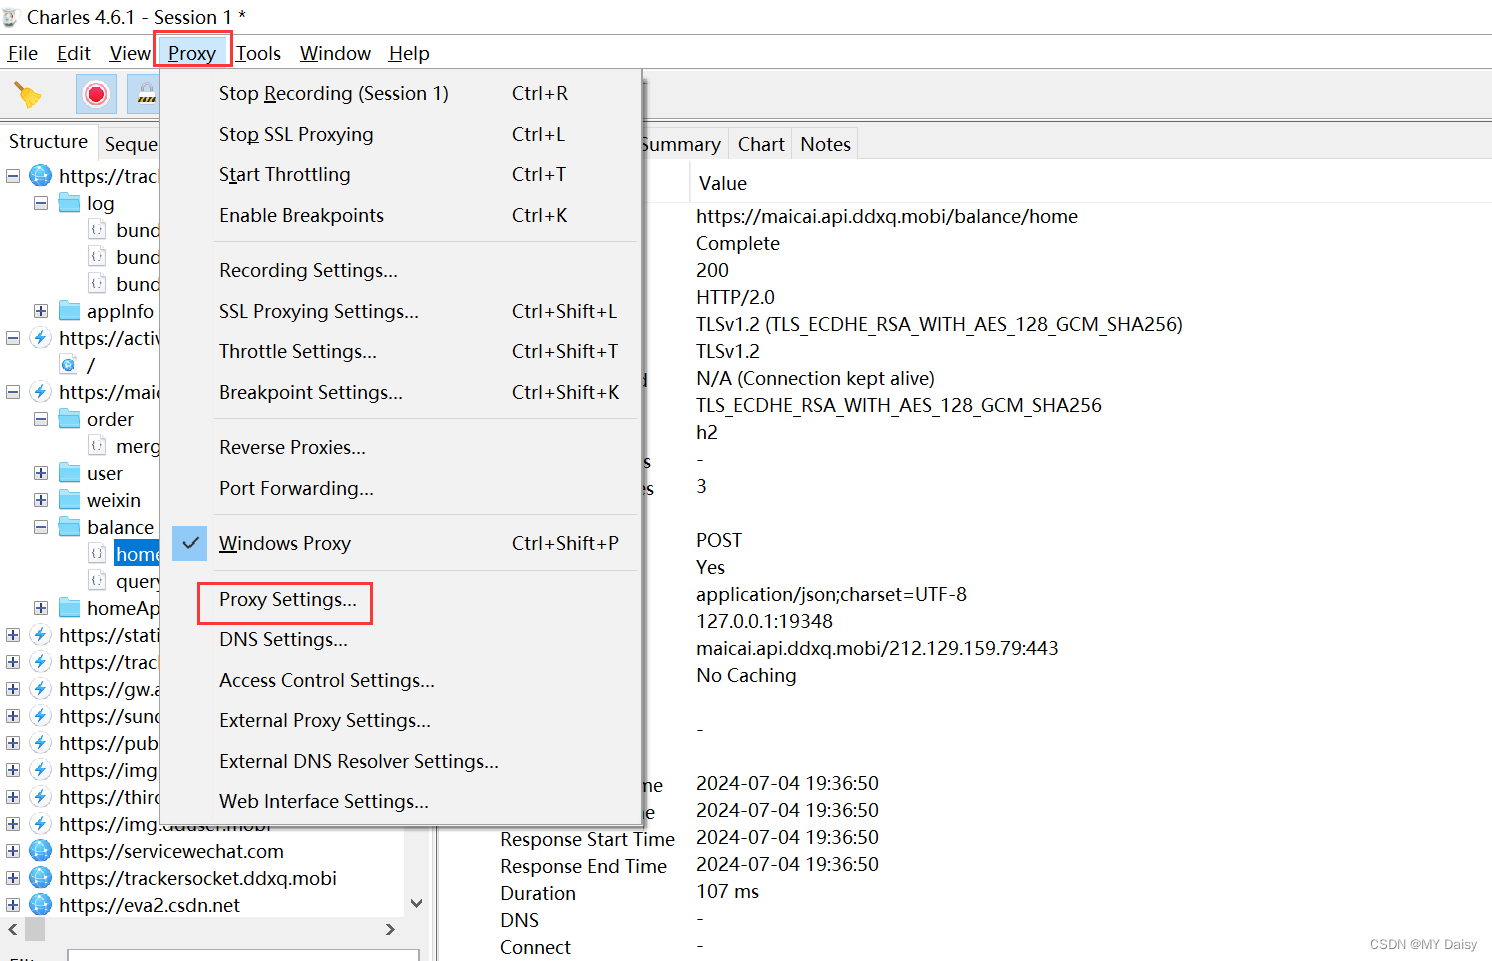Choose Reverse Proxies... menu item

(x=292, y=447)
